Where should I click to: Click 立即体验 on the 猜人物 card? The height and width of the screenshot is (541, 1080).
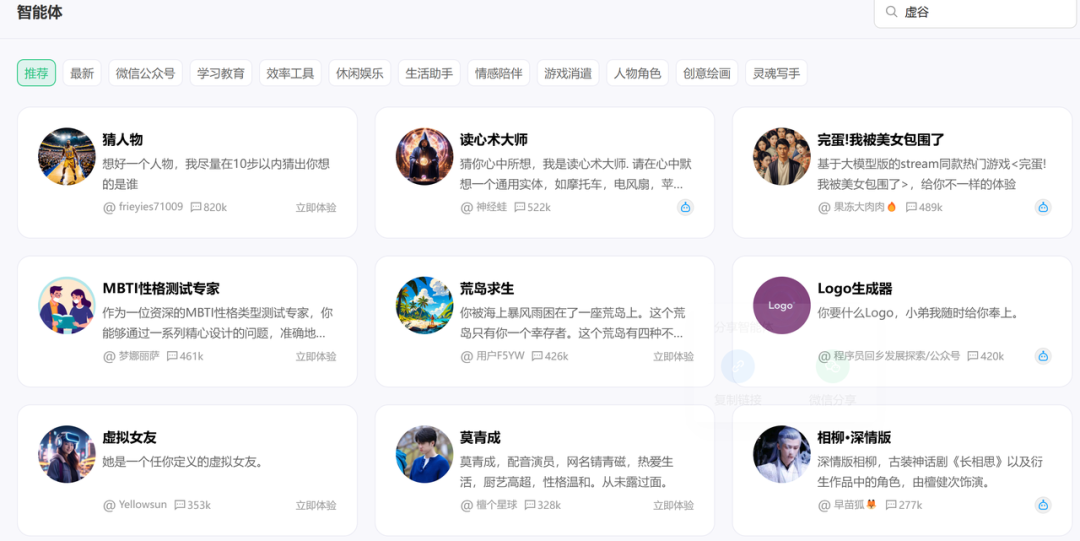316,207
